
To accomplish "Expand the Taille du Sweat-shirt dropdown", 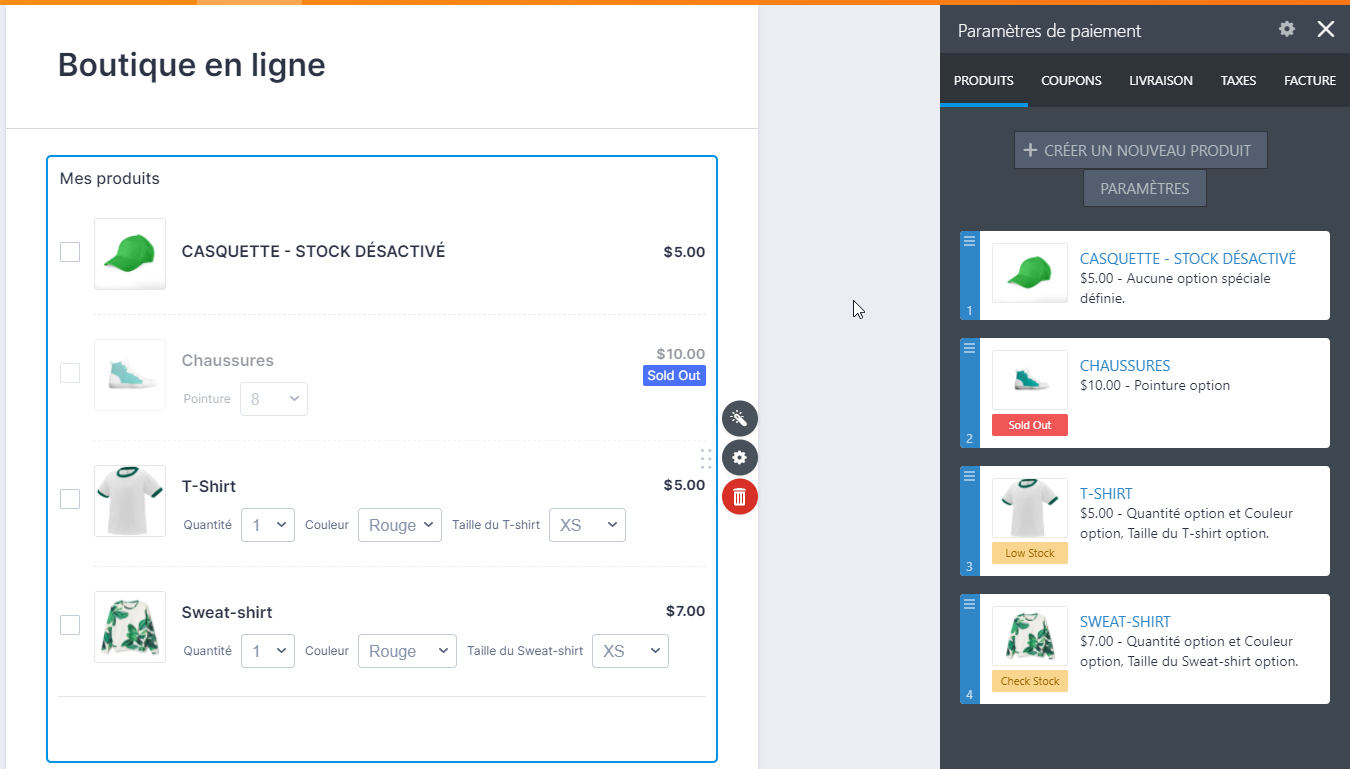I will (x=630, y=651).
